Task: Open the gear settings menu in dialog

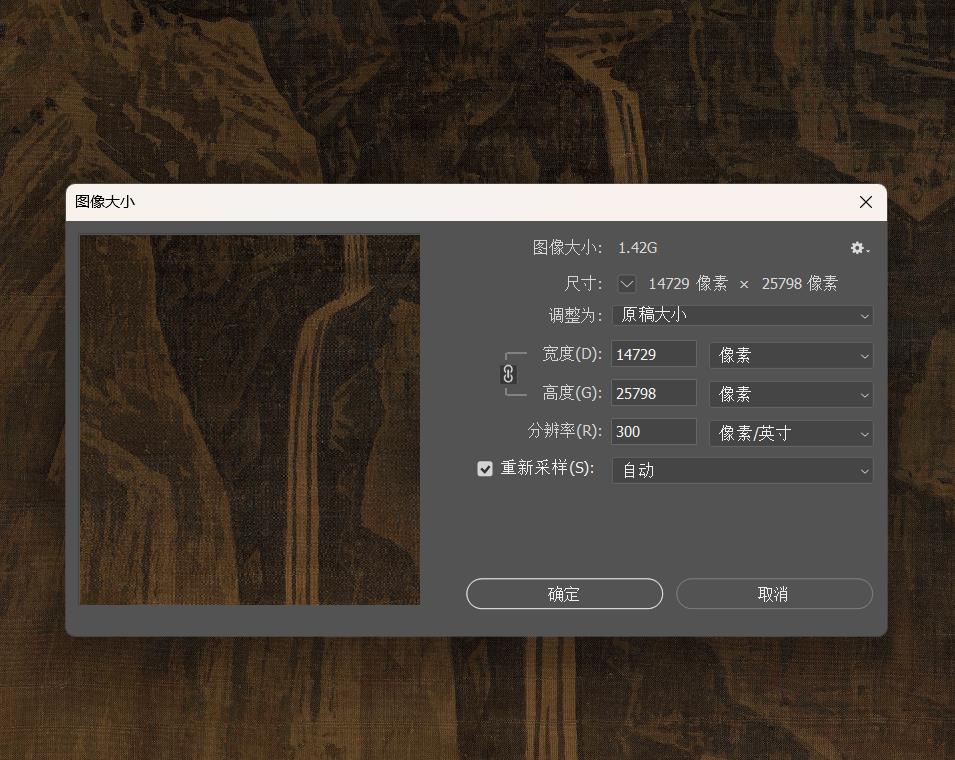Action: click(x=860, y=248)
